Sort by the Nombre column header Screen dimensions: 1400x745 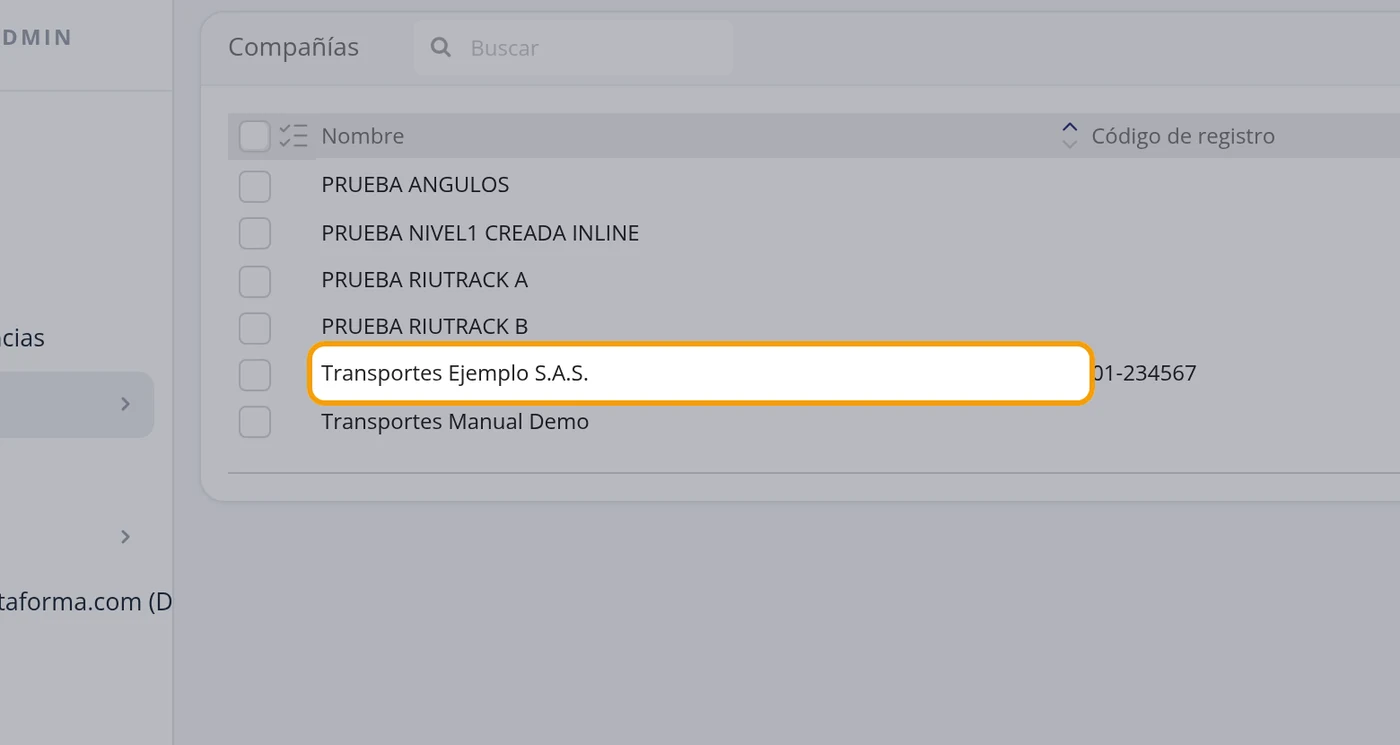(x=363, y=136)
